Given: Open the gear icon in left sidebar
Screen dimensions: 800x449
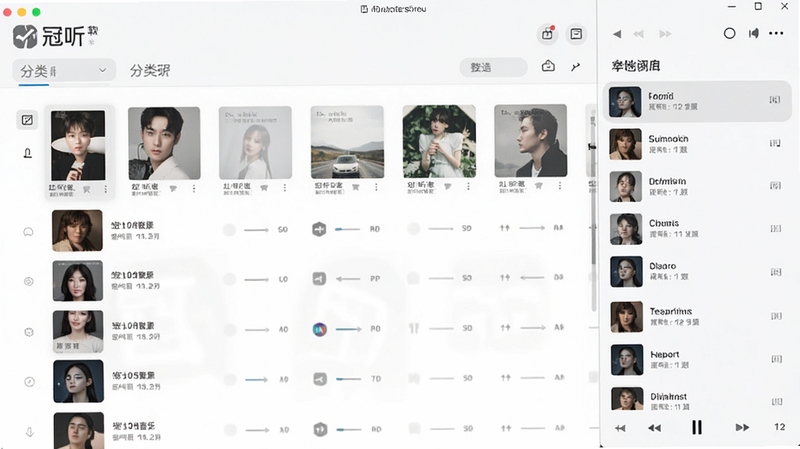Looking at the screenshot, I should click(x=29, y=332).
